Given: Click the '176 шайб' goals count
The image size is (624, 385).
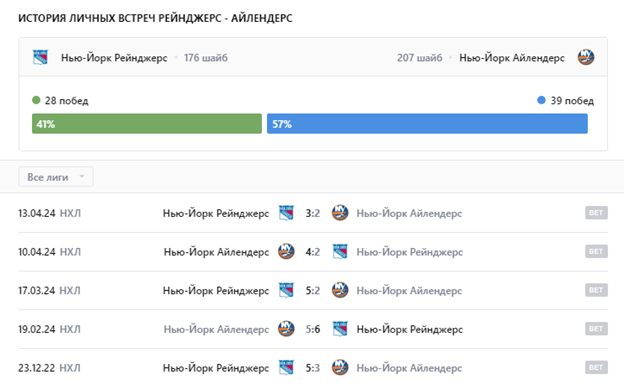Looking at the screenshot, I should click(x=206, y=58).
